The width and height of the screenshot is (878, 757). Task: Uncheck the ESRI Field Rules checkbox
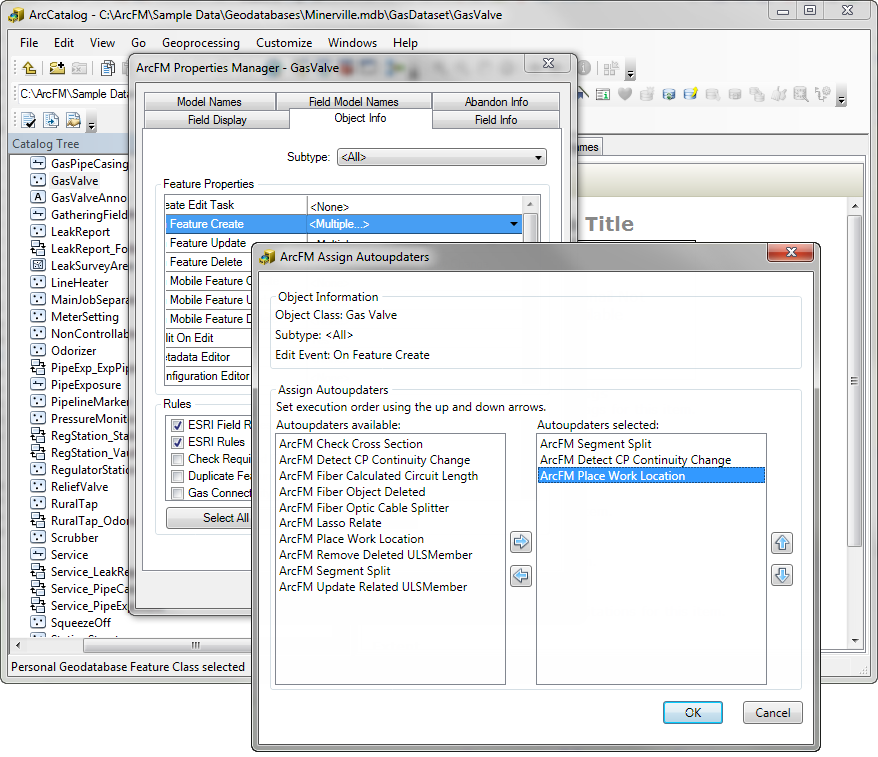coord(177,425)
